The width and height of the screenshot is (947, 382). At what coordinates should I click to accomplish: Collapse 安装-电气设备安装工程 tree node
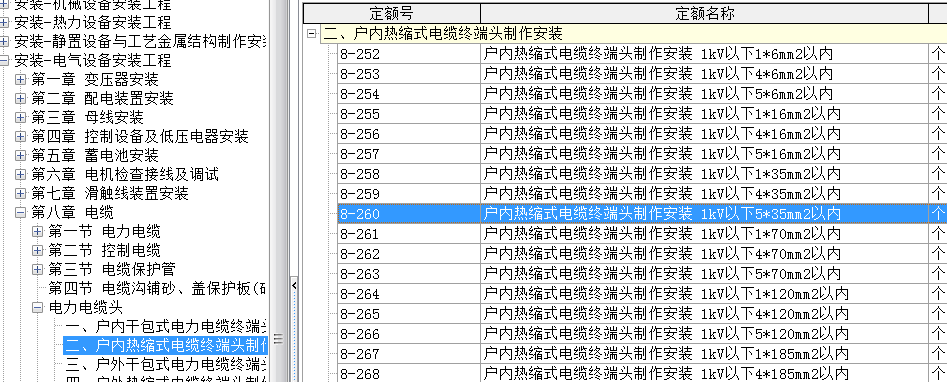[4, 60]
